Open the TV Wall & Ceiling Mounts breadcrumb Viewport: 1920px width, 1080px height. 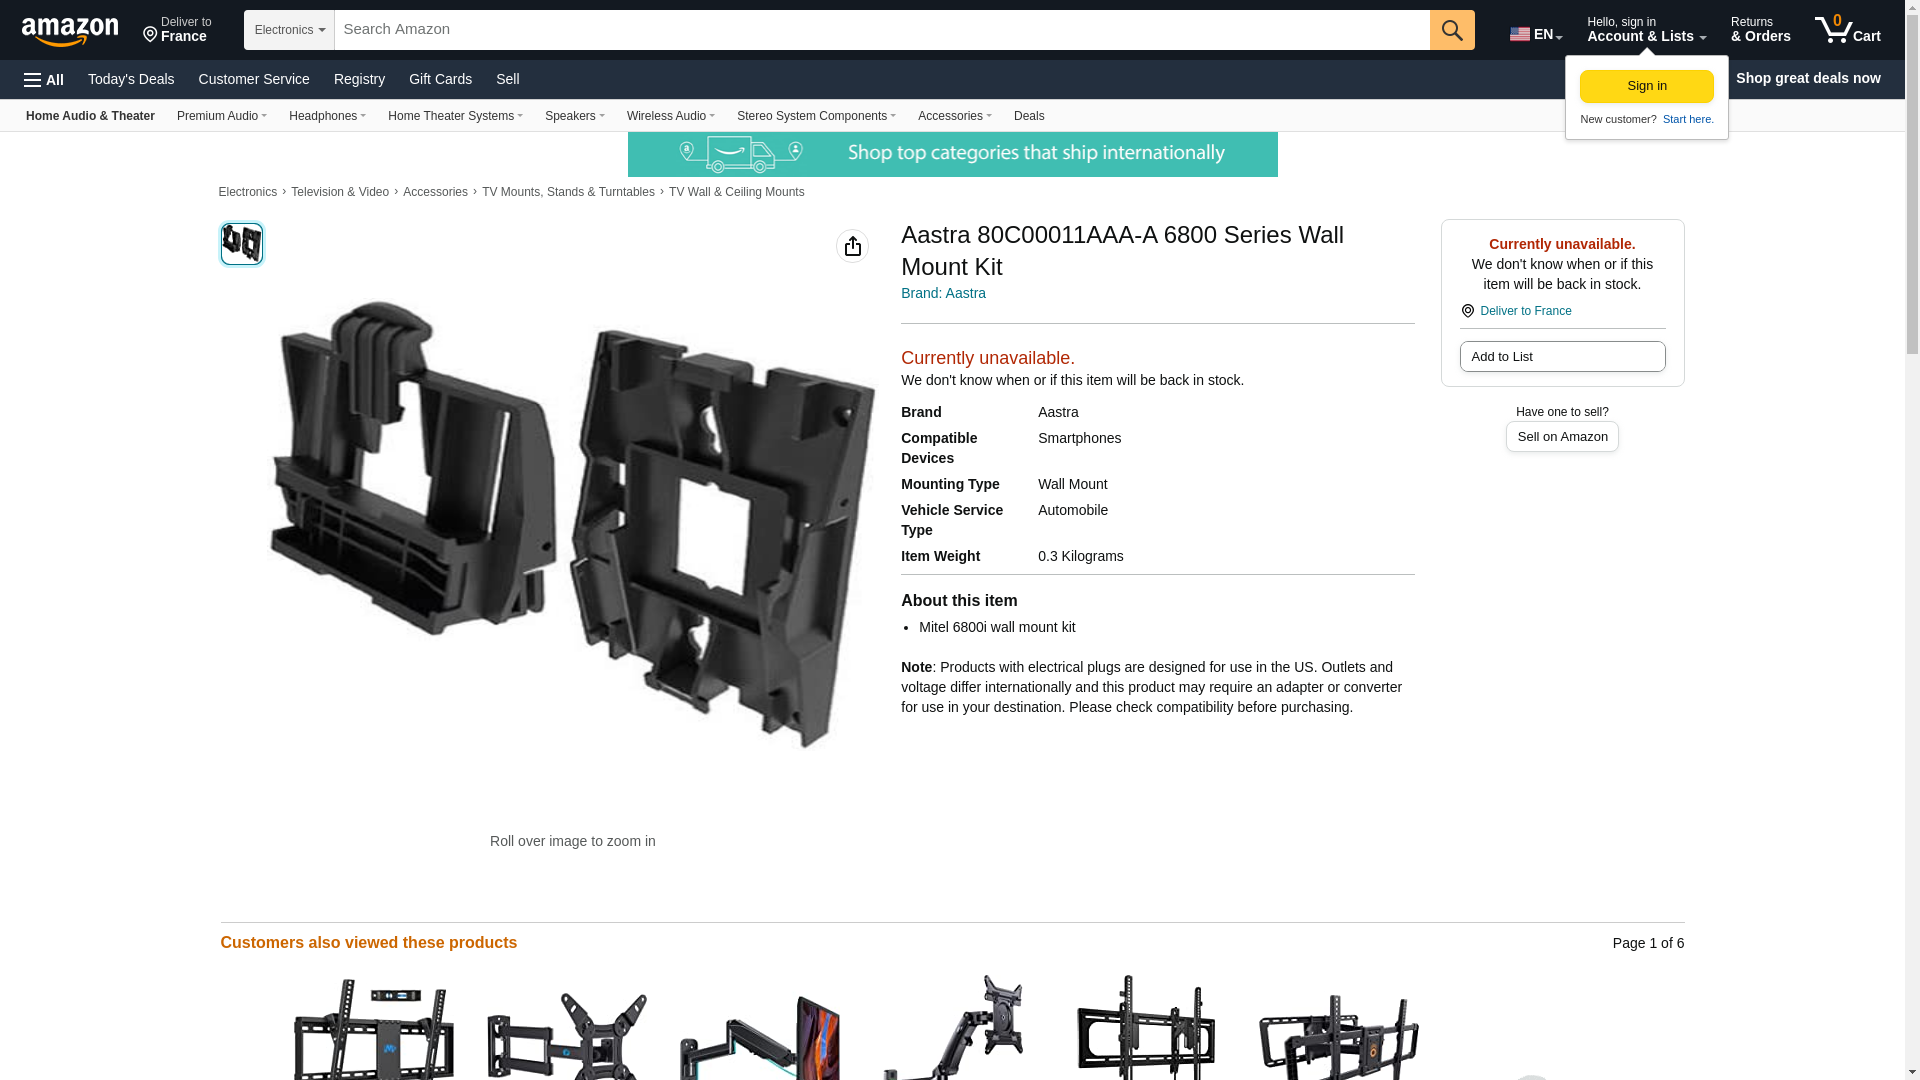pos(736,192)
